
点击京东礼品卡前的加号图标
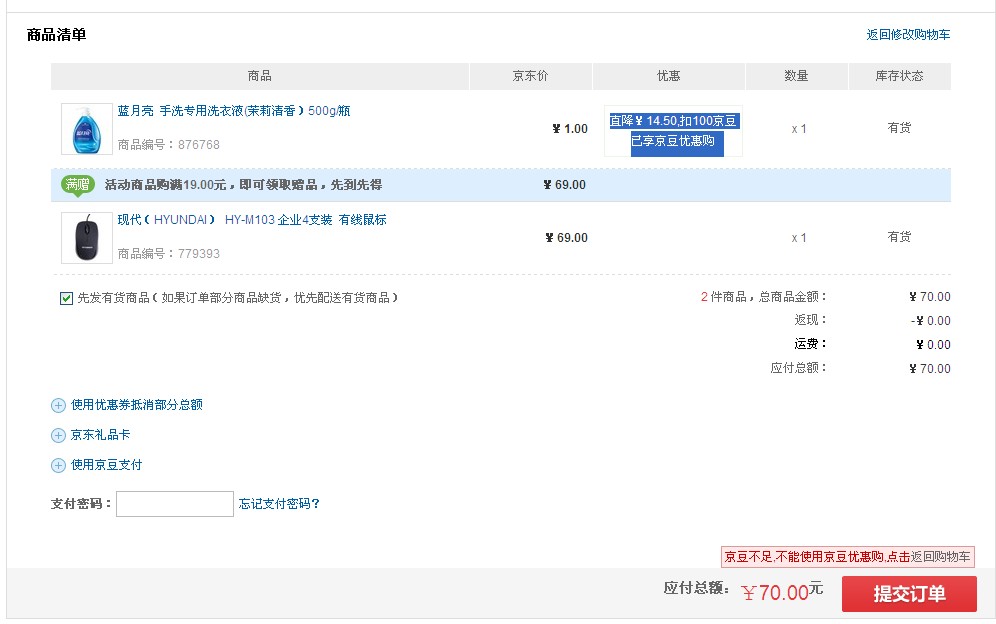[58, 435]
